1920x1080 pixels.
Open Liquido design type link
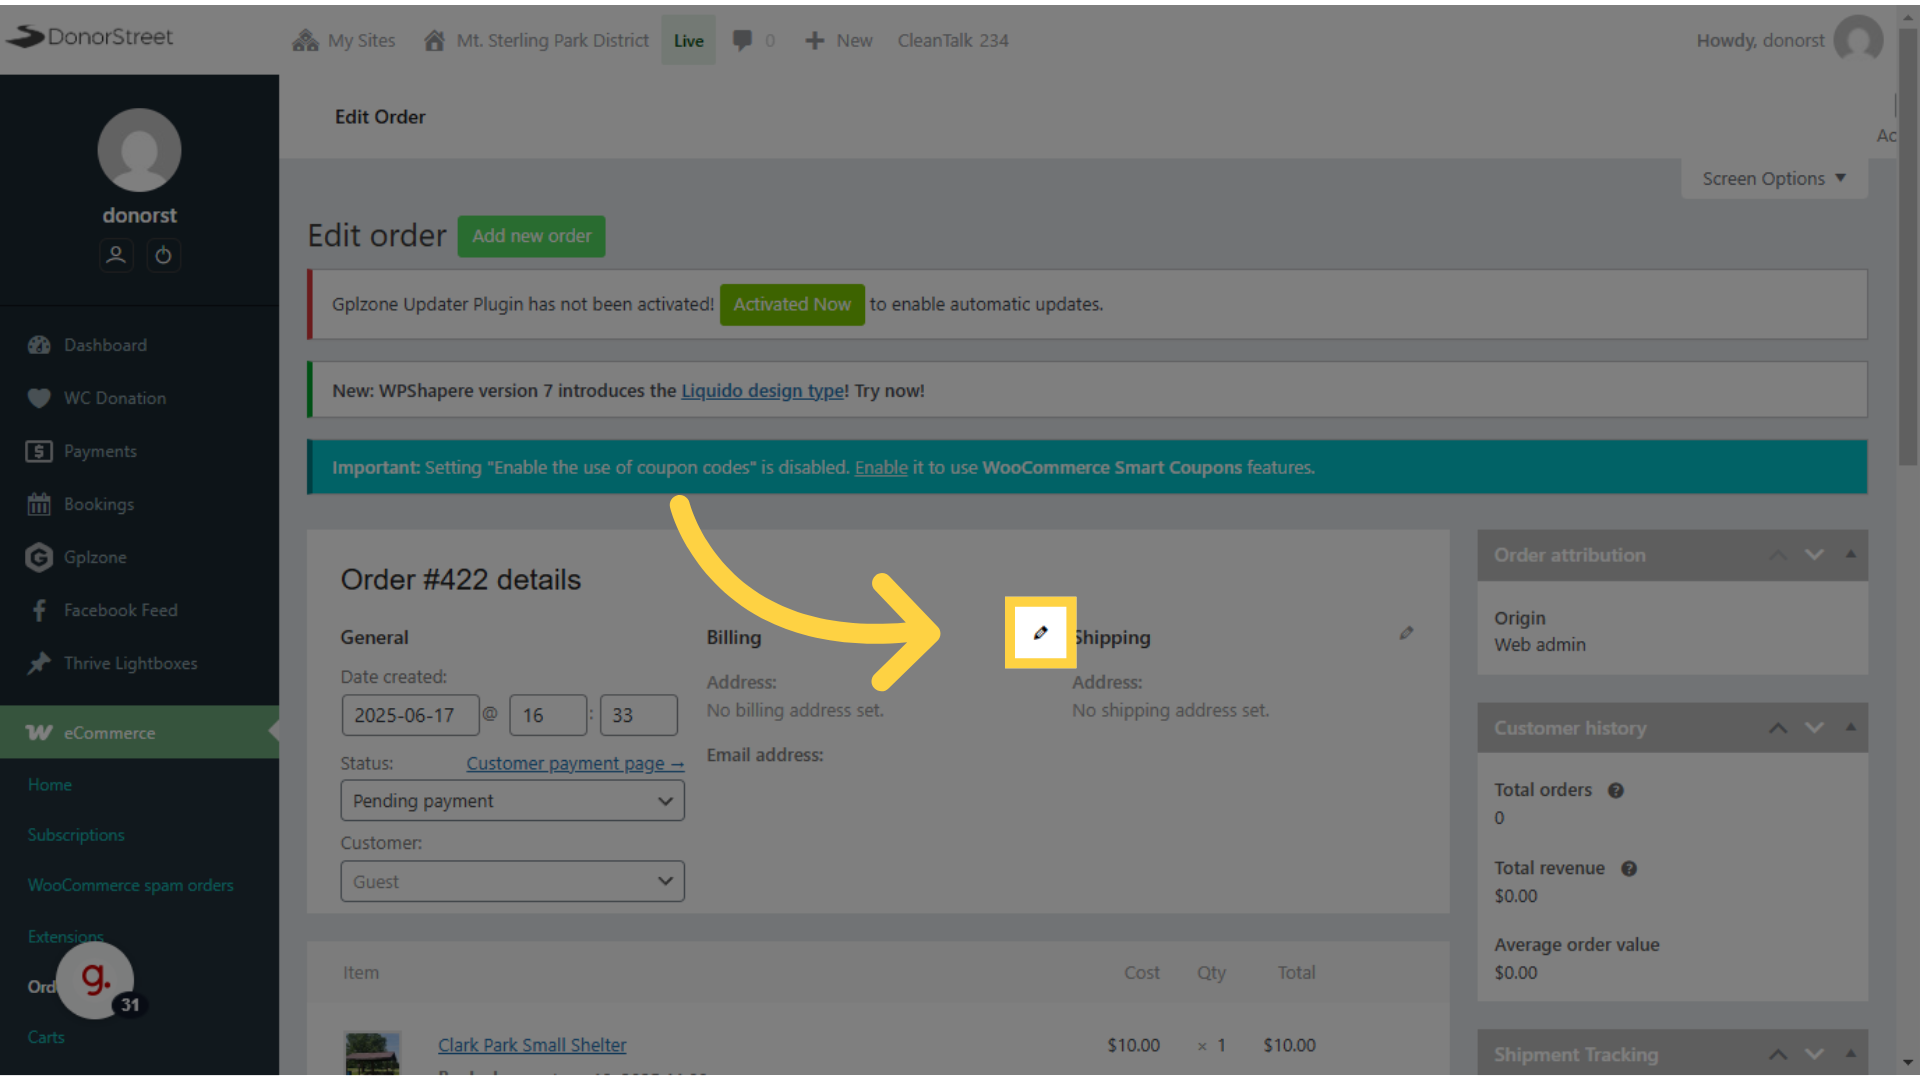pyautogui.click(x=762, y=391)
